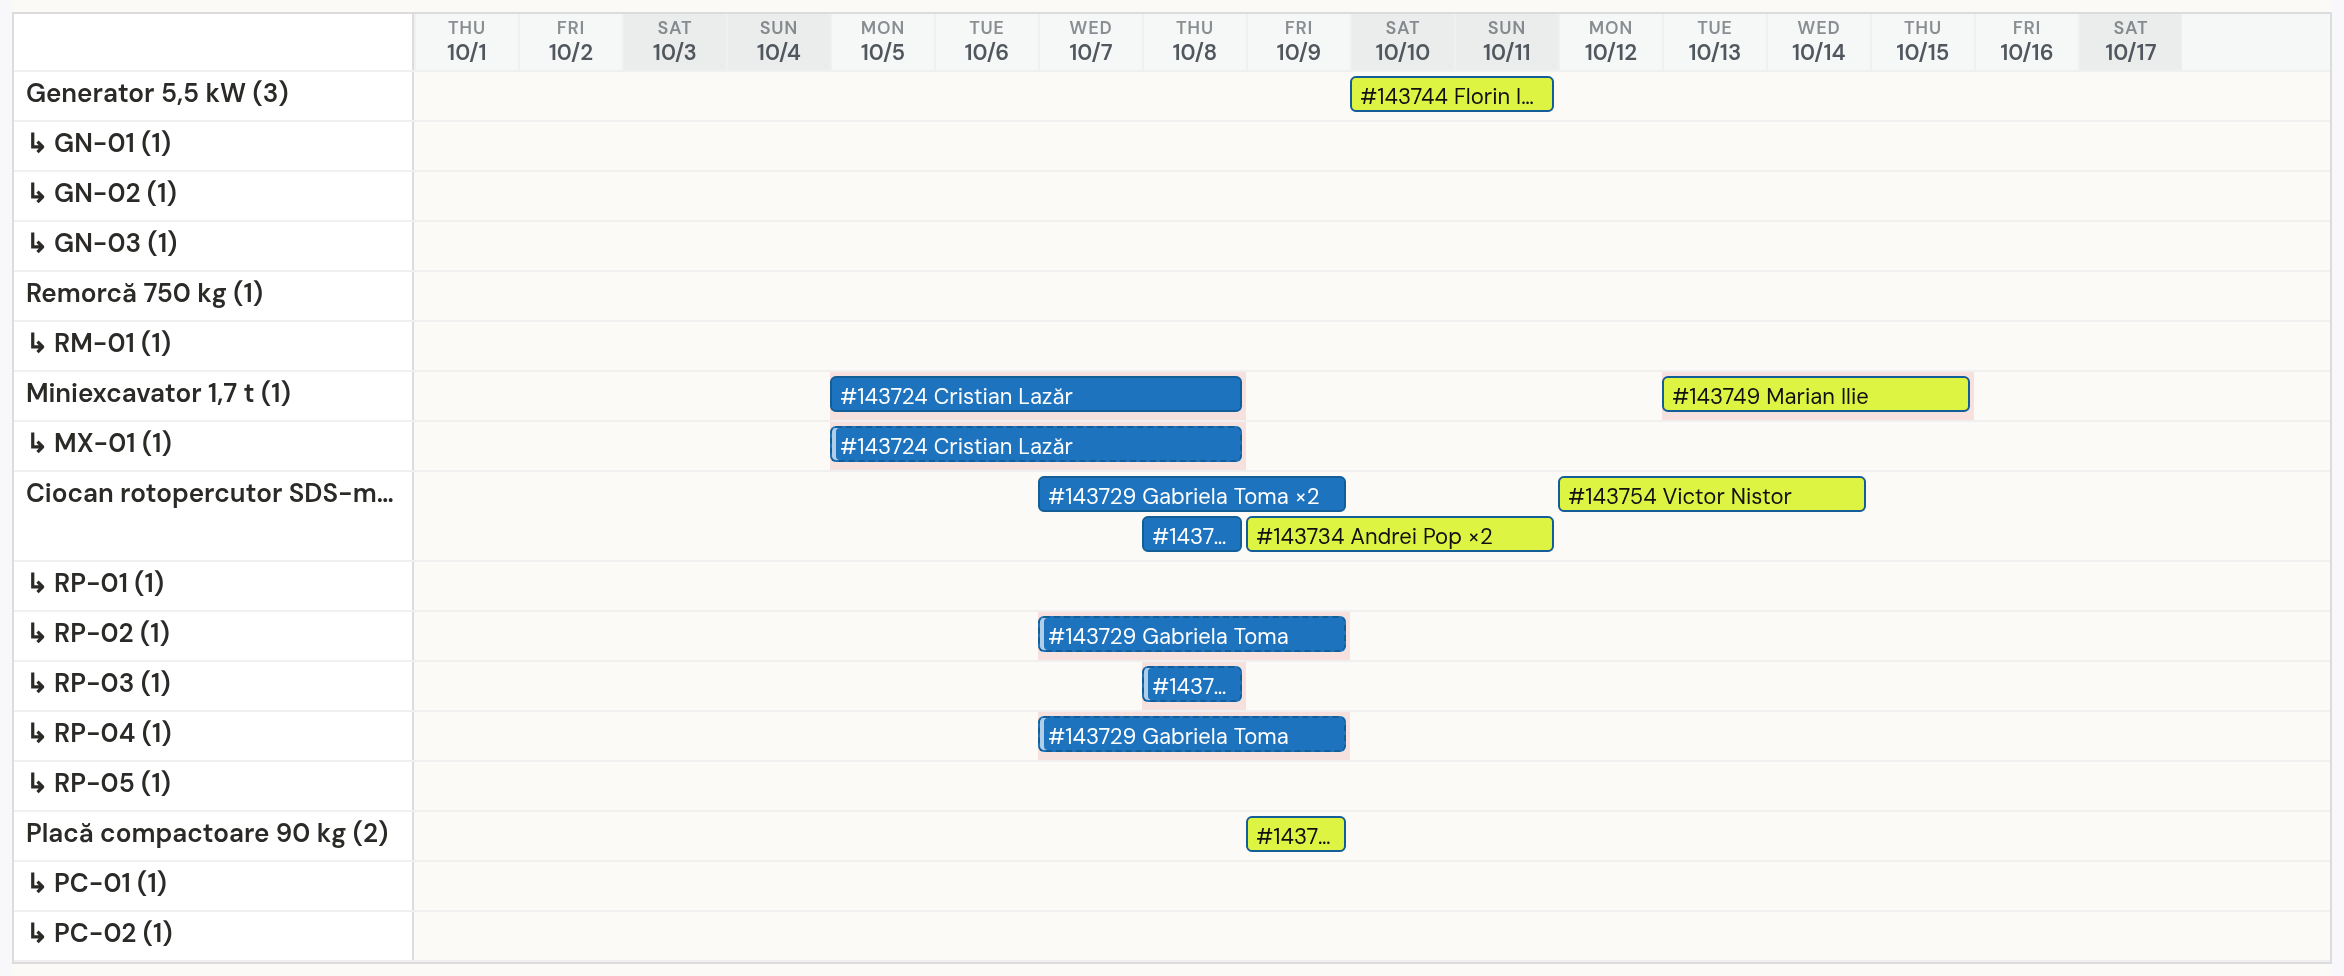Click the SAT 10/3 date header
This screenshot has height=976, width=2344.
[x=675, y=42]
